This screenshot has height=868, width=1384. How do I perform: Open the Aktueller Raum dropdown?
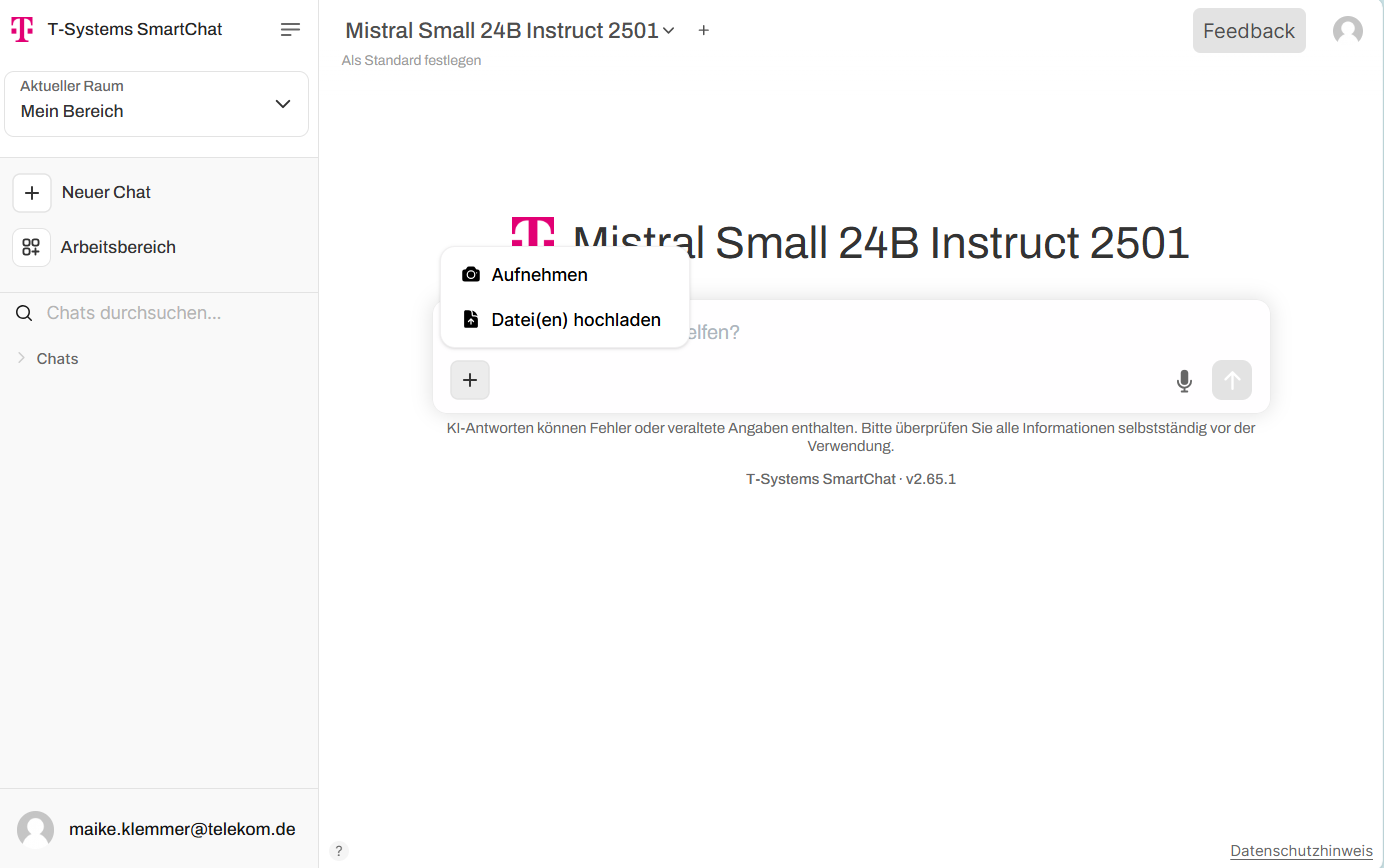156,104
